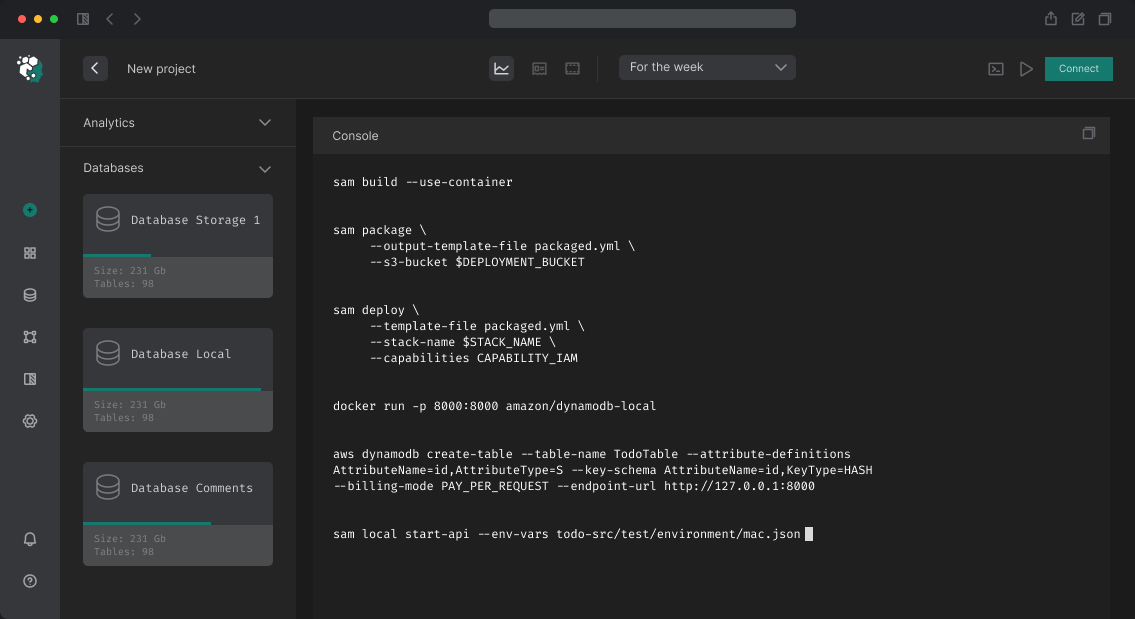1135x619 pixels.
Task: Open the node connections icon in sidebar
Action: click(30, 337)
